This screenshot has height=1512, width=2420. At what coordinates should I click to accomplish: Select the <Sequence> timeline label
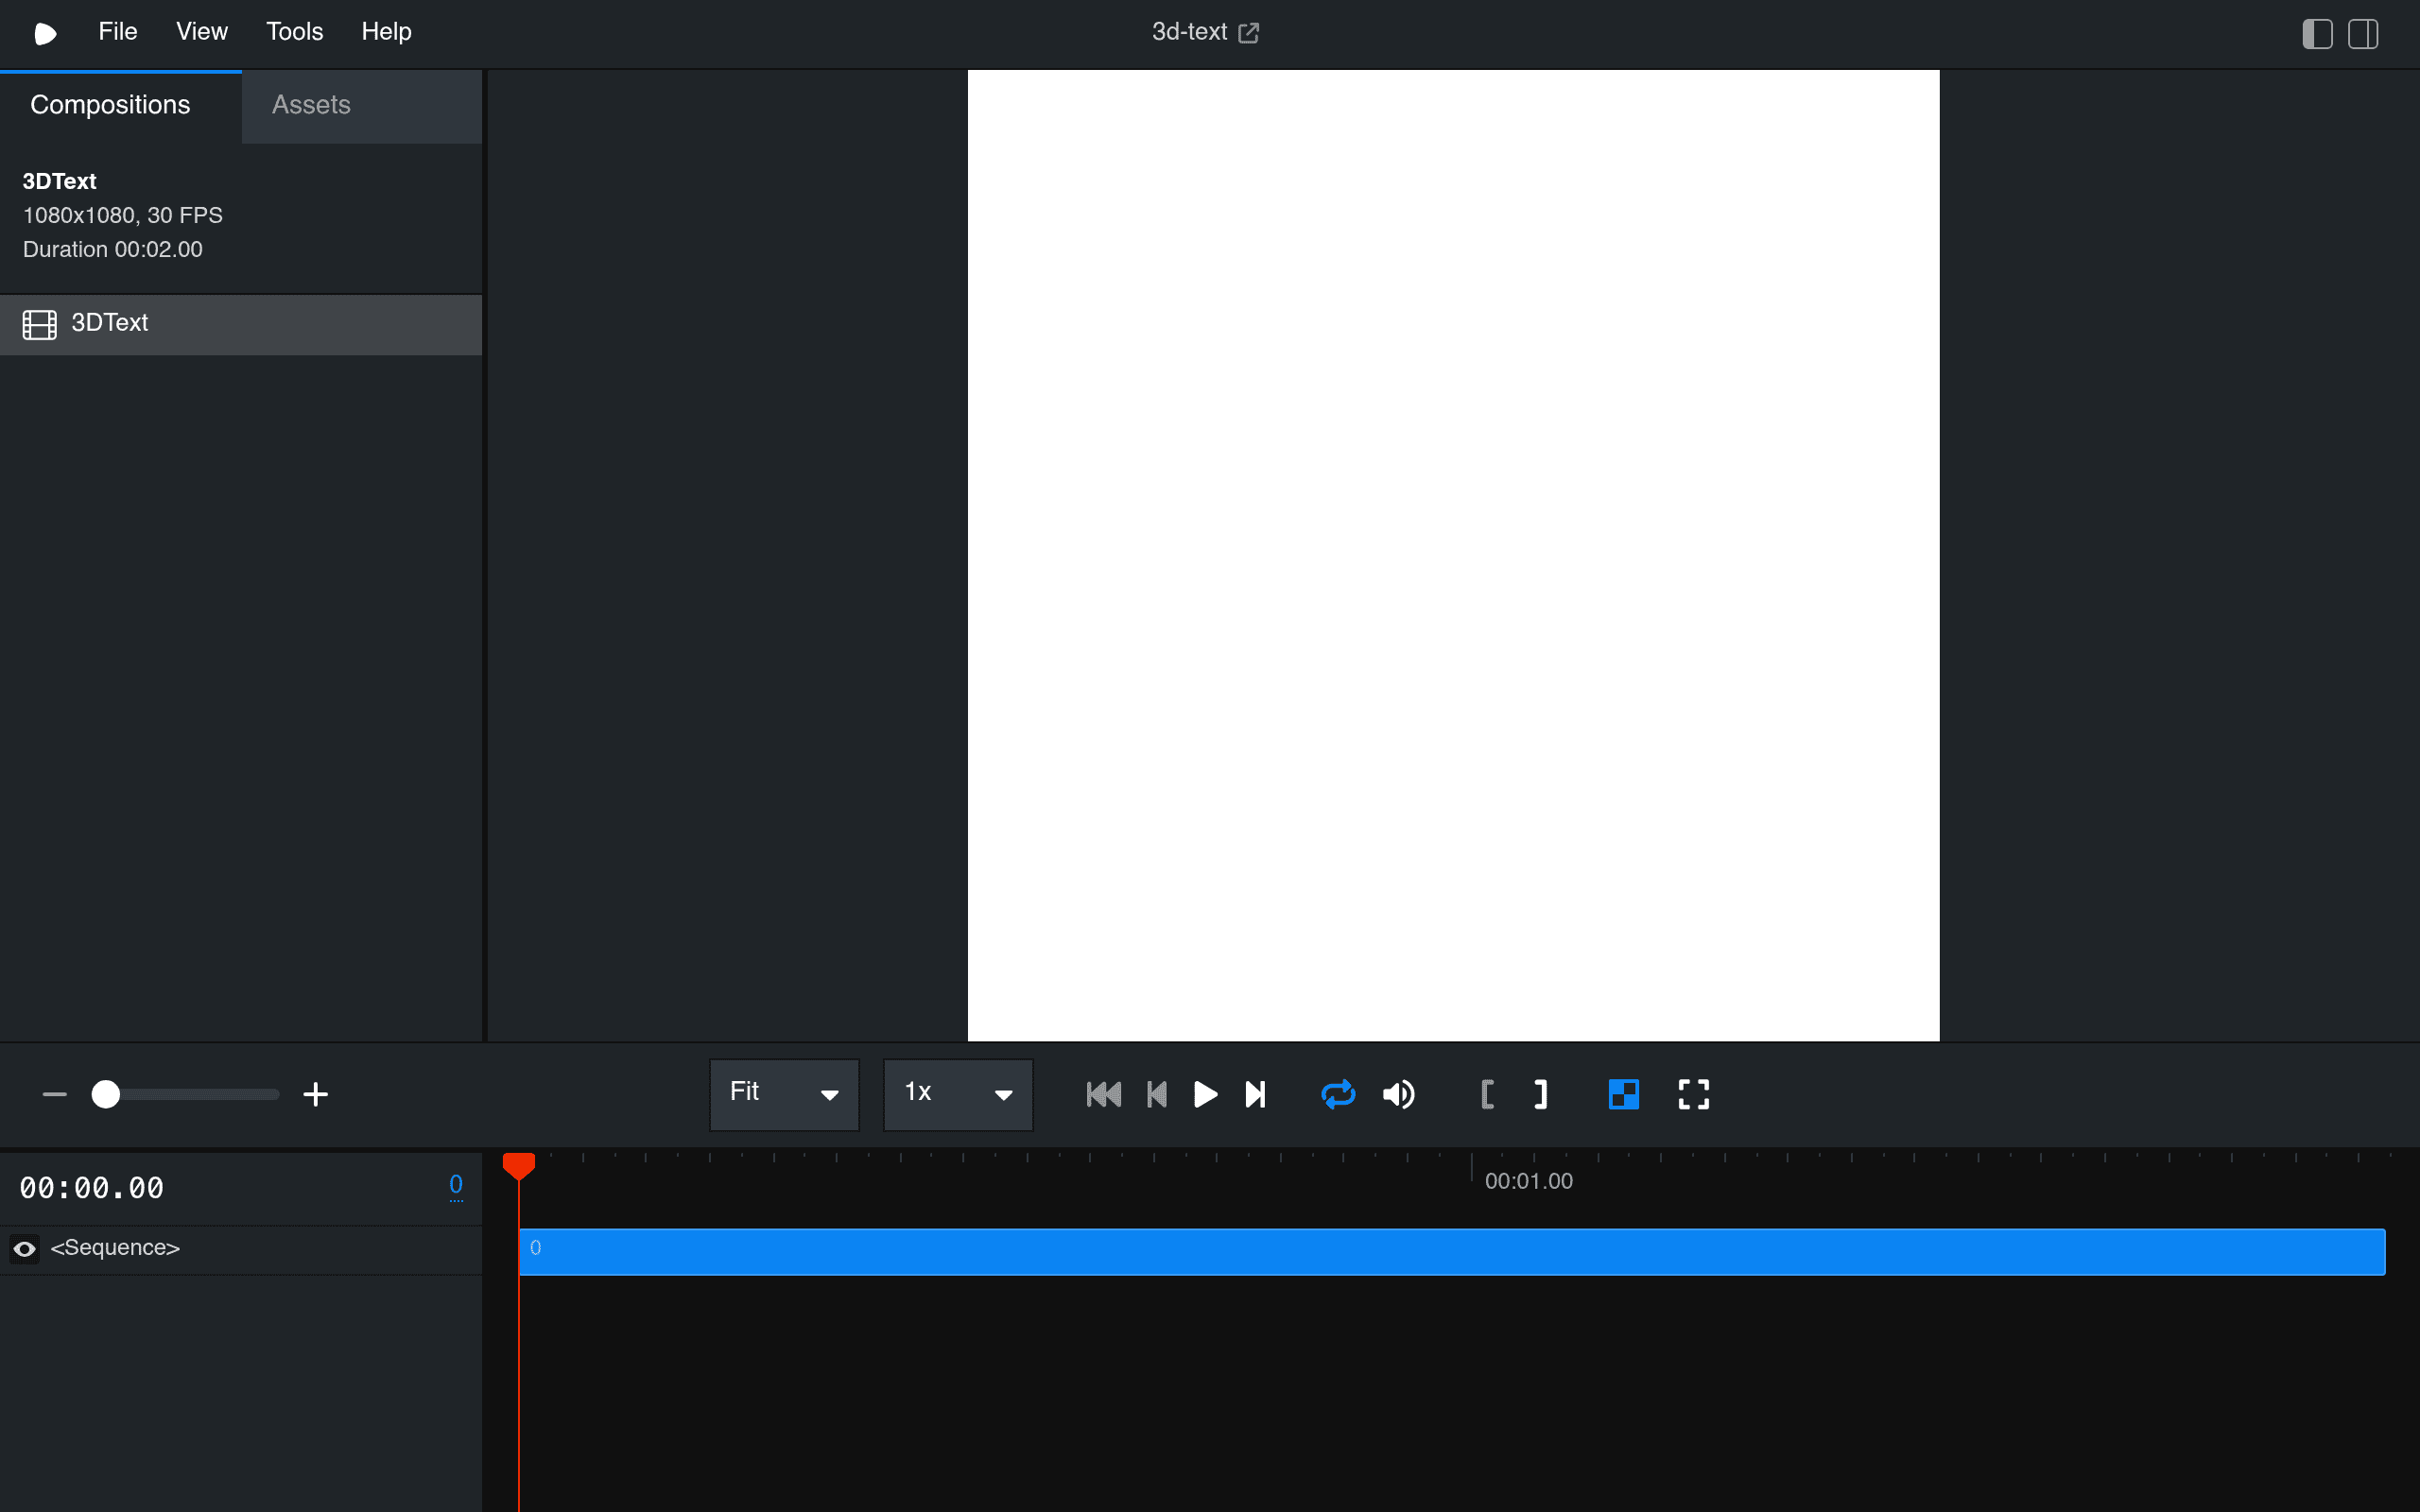tap(115, 1248)
